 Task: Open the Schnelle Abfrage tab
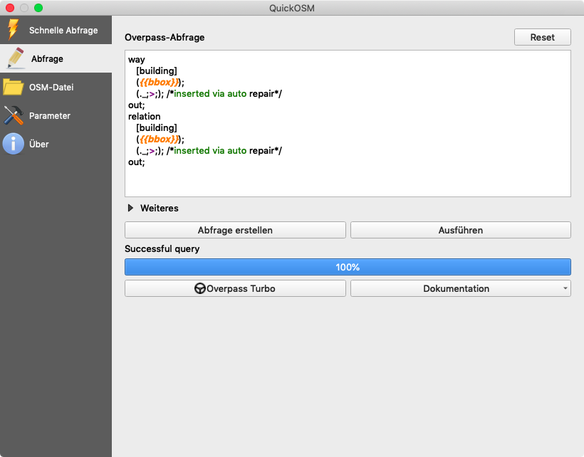tap(56, 30)
